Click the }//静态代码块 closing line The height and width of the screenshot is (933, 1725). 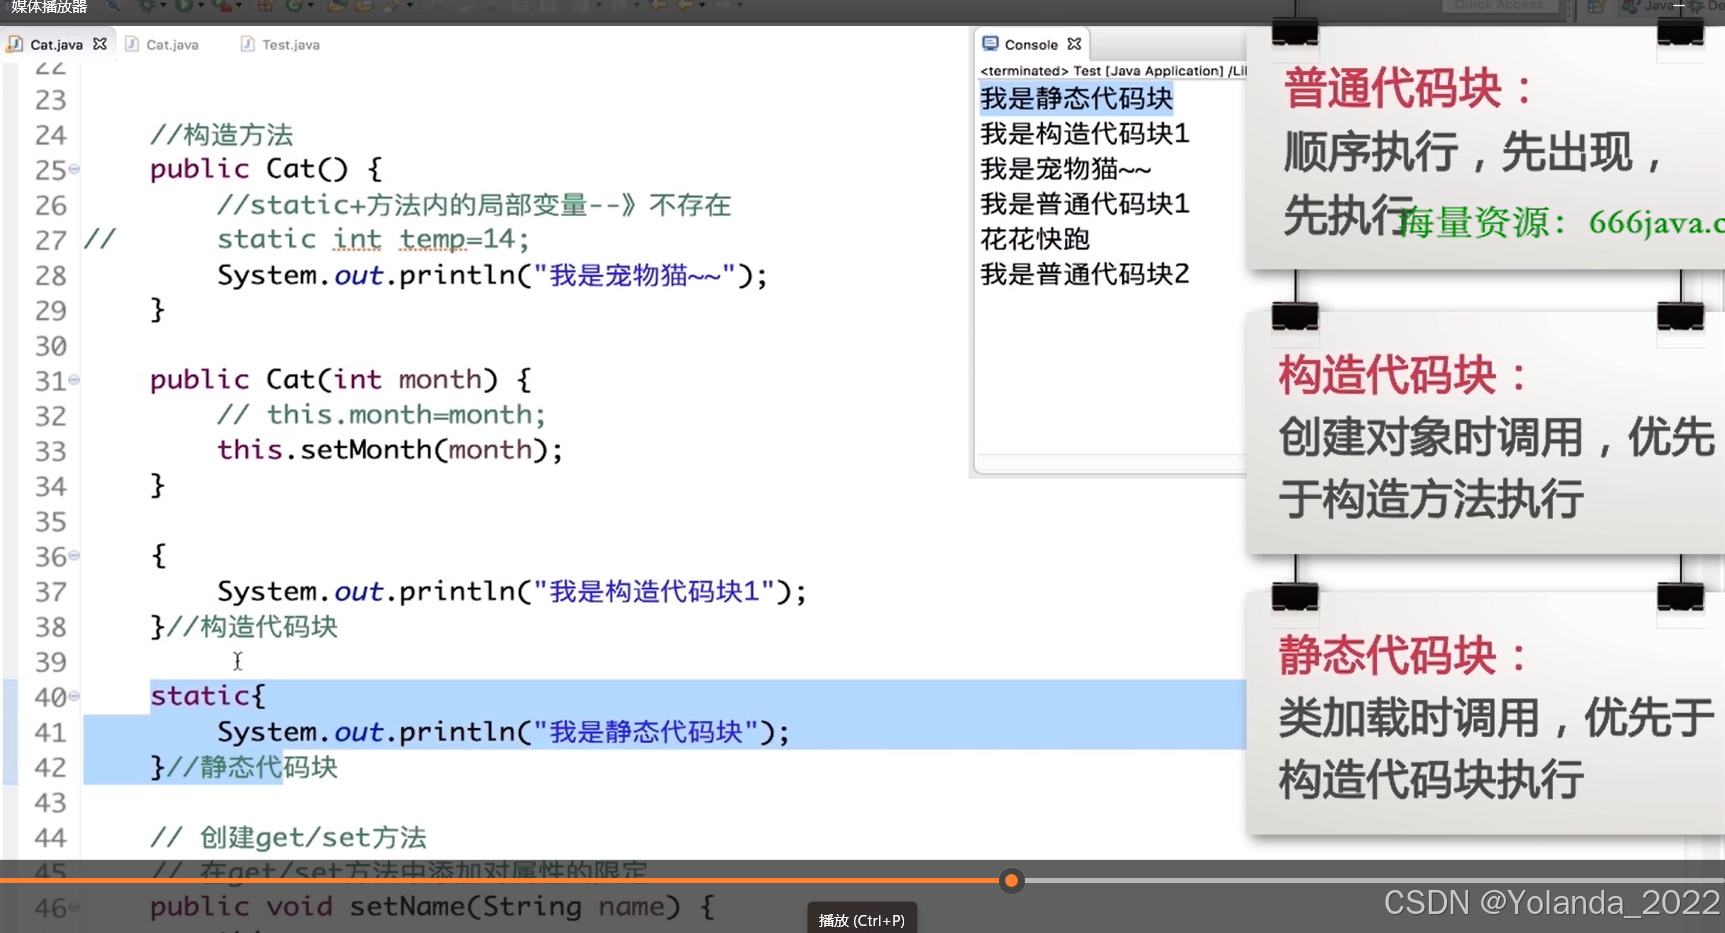[x=244, y=767]
